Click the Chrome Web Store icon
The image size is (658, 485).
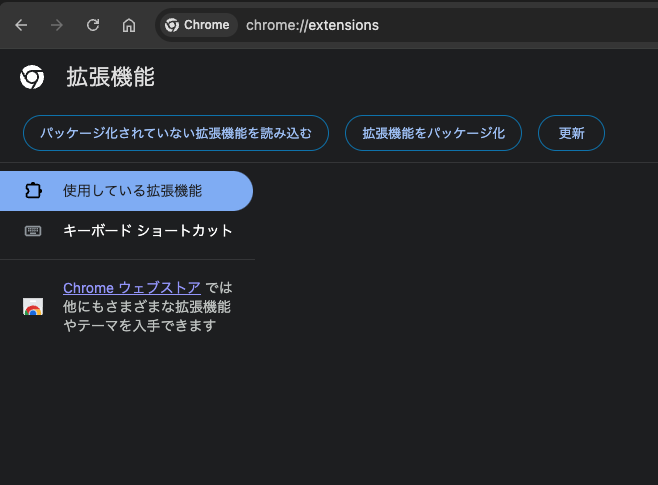[x=33, y=307]
